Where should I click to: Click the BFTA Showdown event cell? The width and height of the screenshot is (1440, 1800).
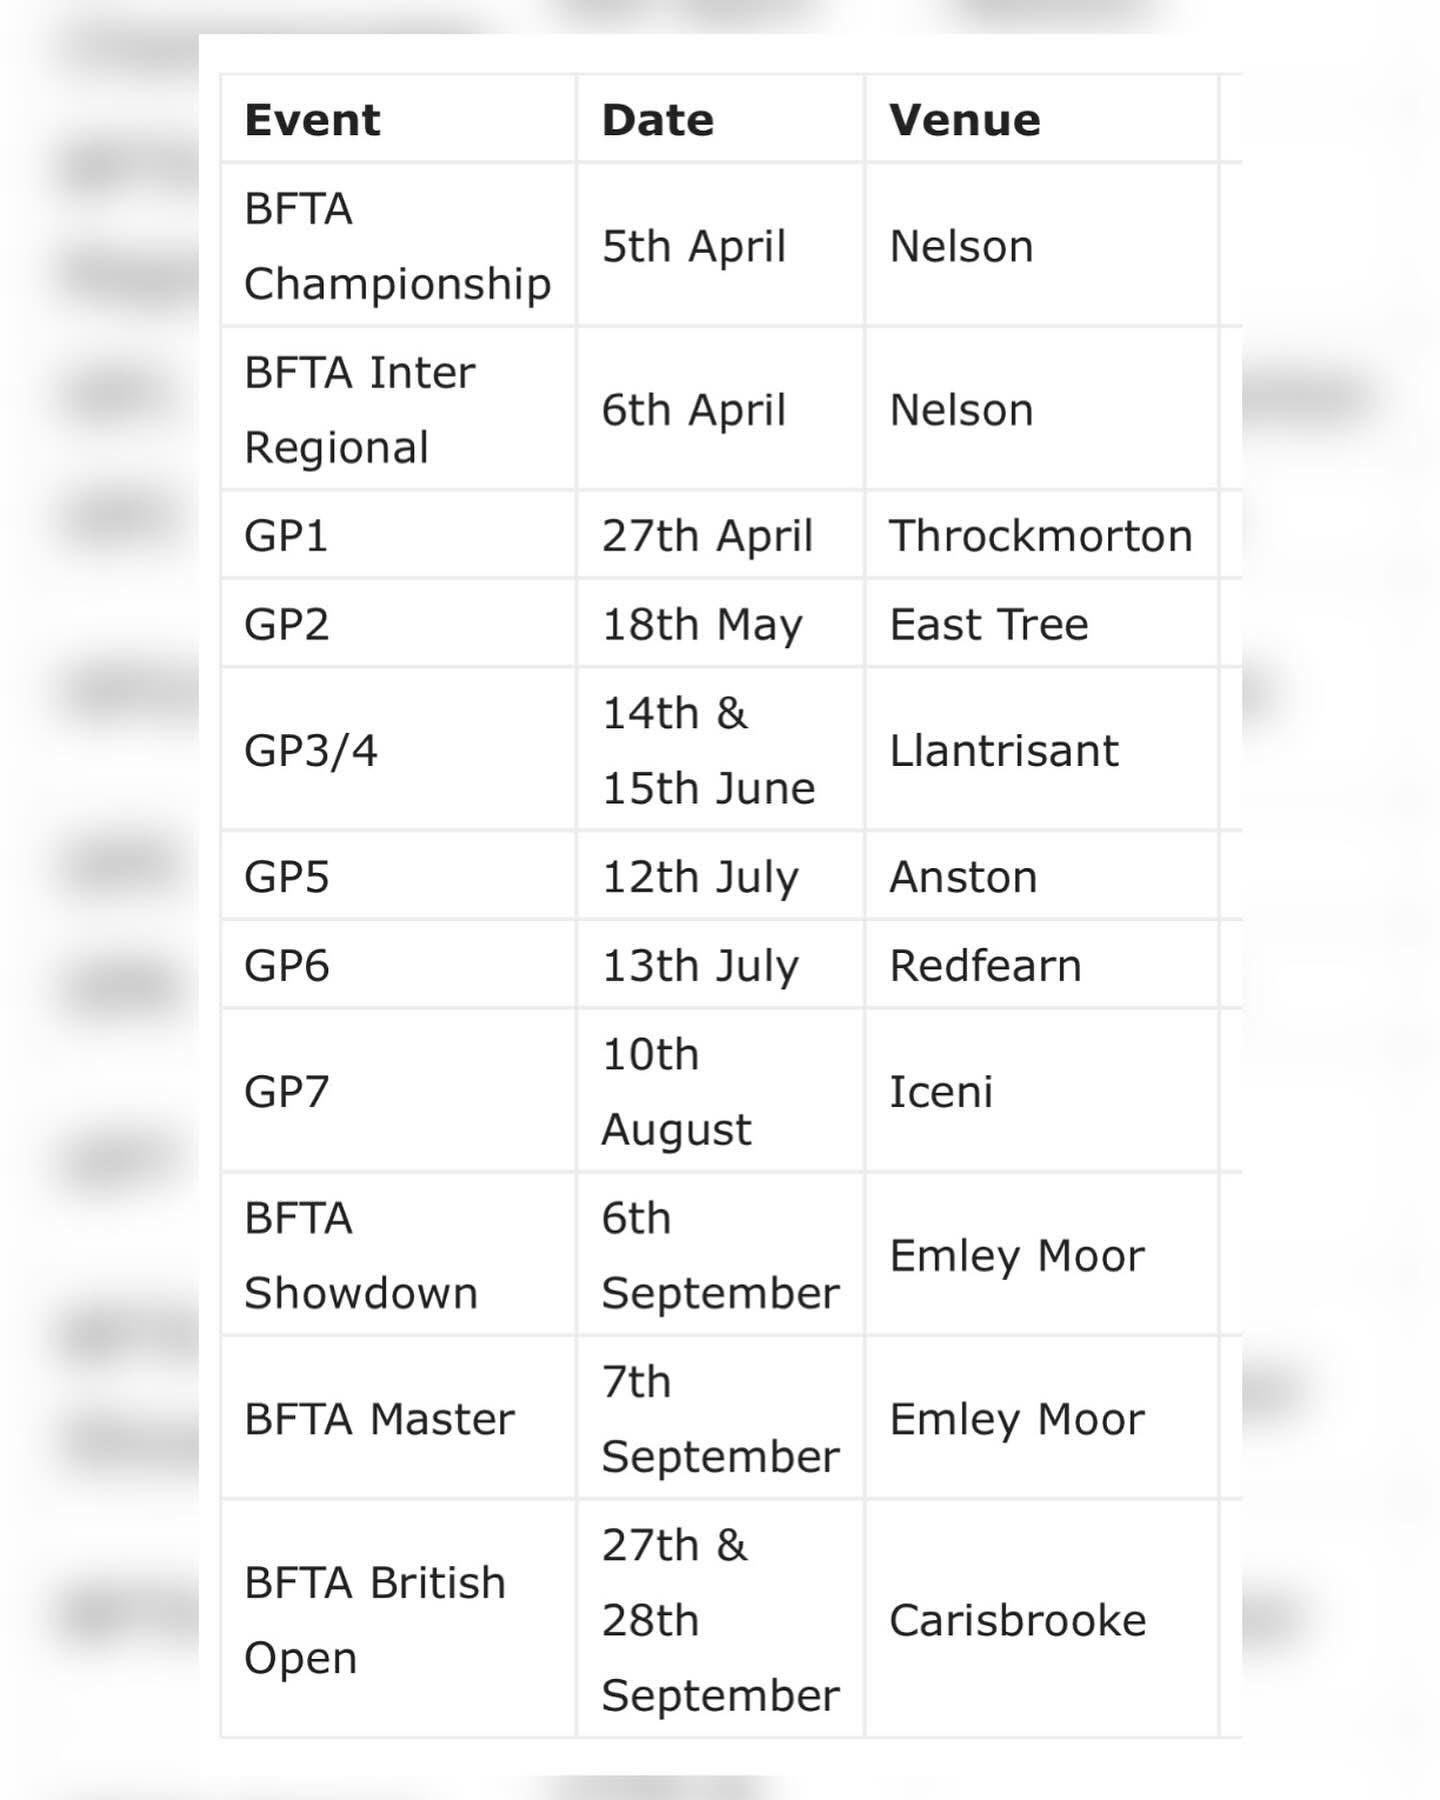[398, 1255]
